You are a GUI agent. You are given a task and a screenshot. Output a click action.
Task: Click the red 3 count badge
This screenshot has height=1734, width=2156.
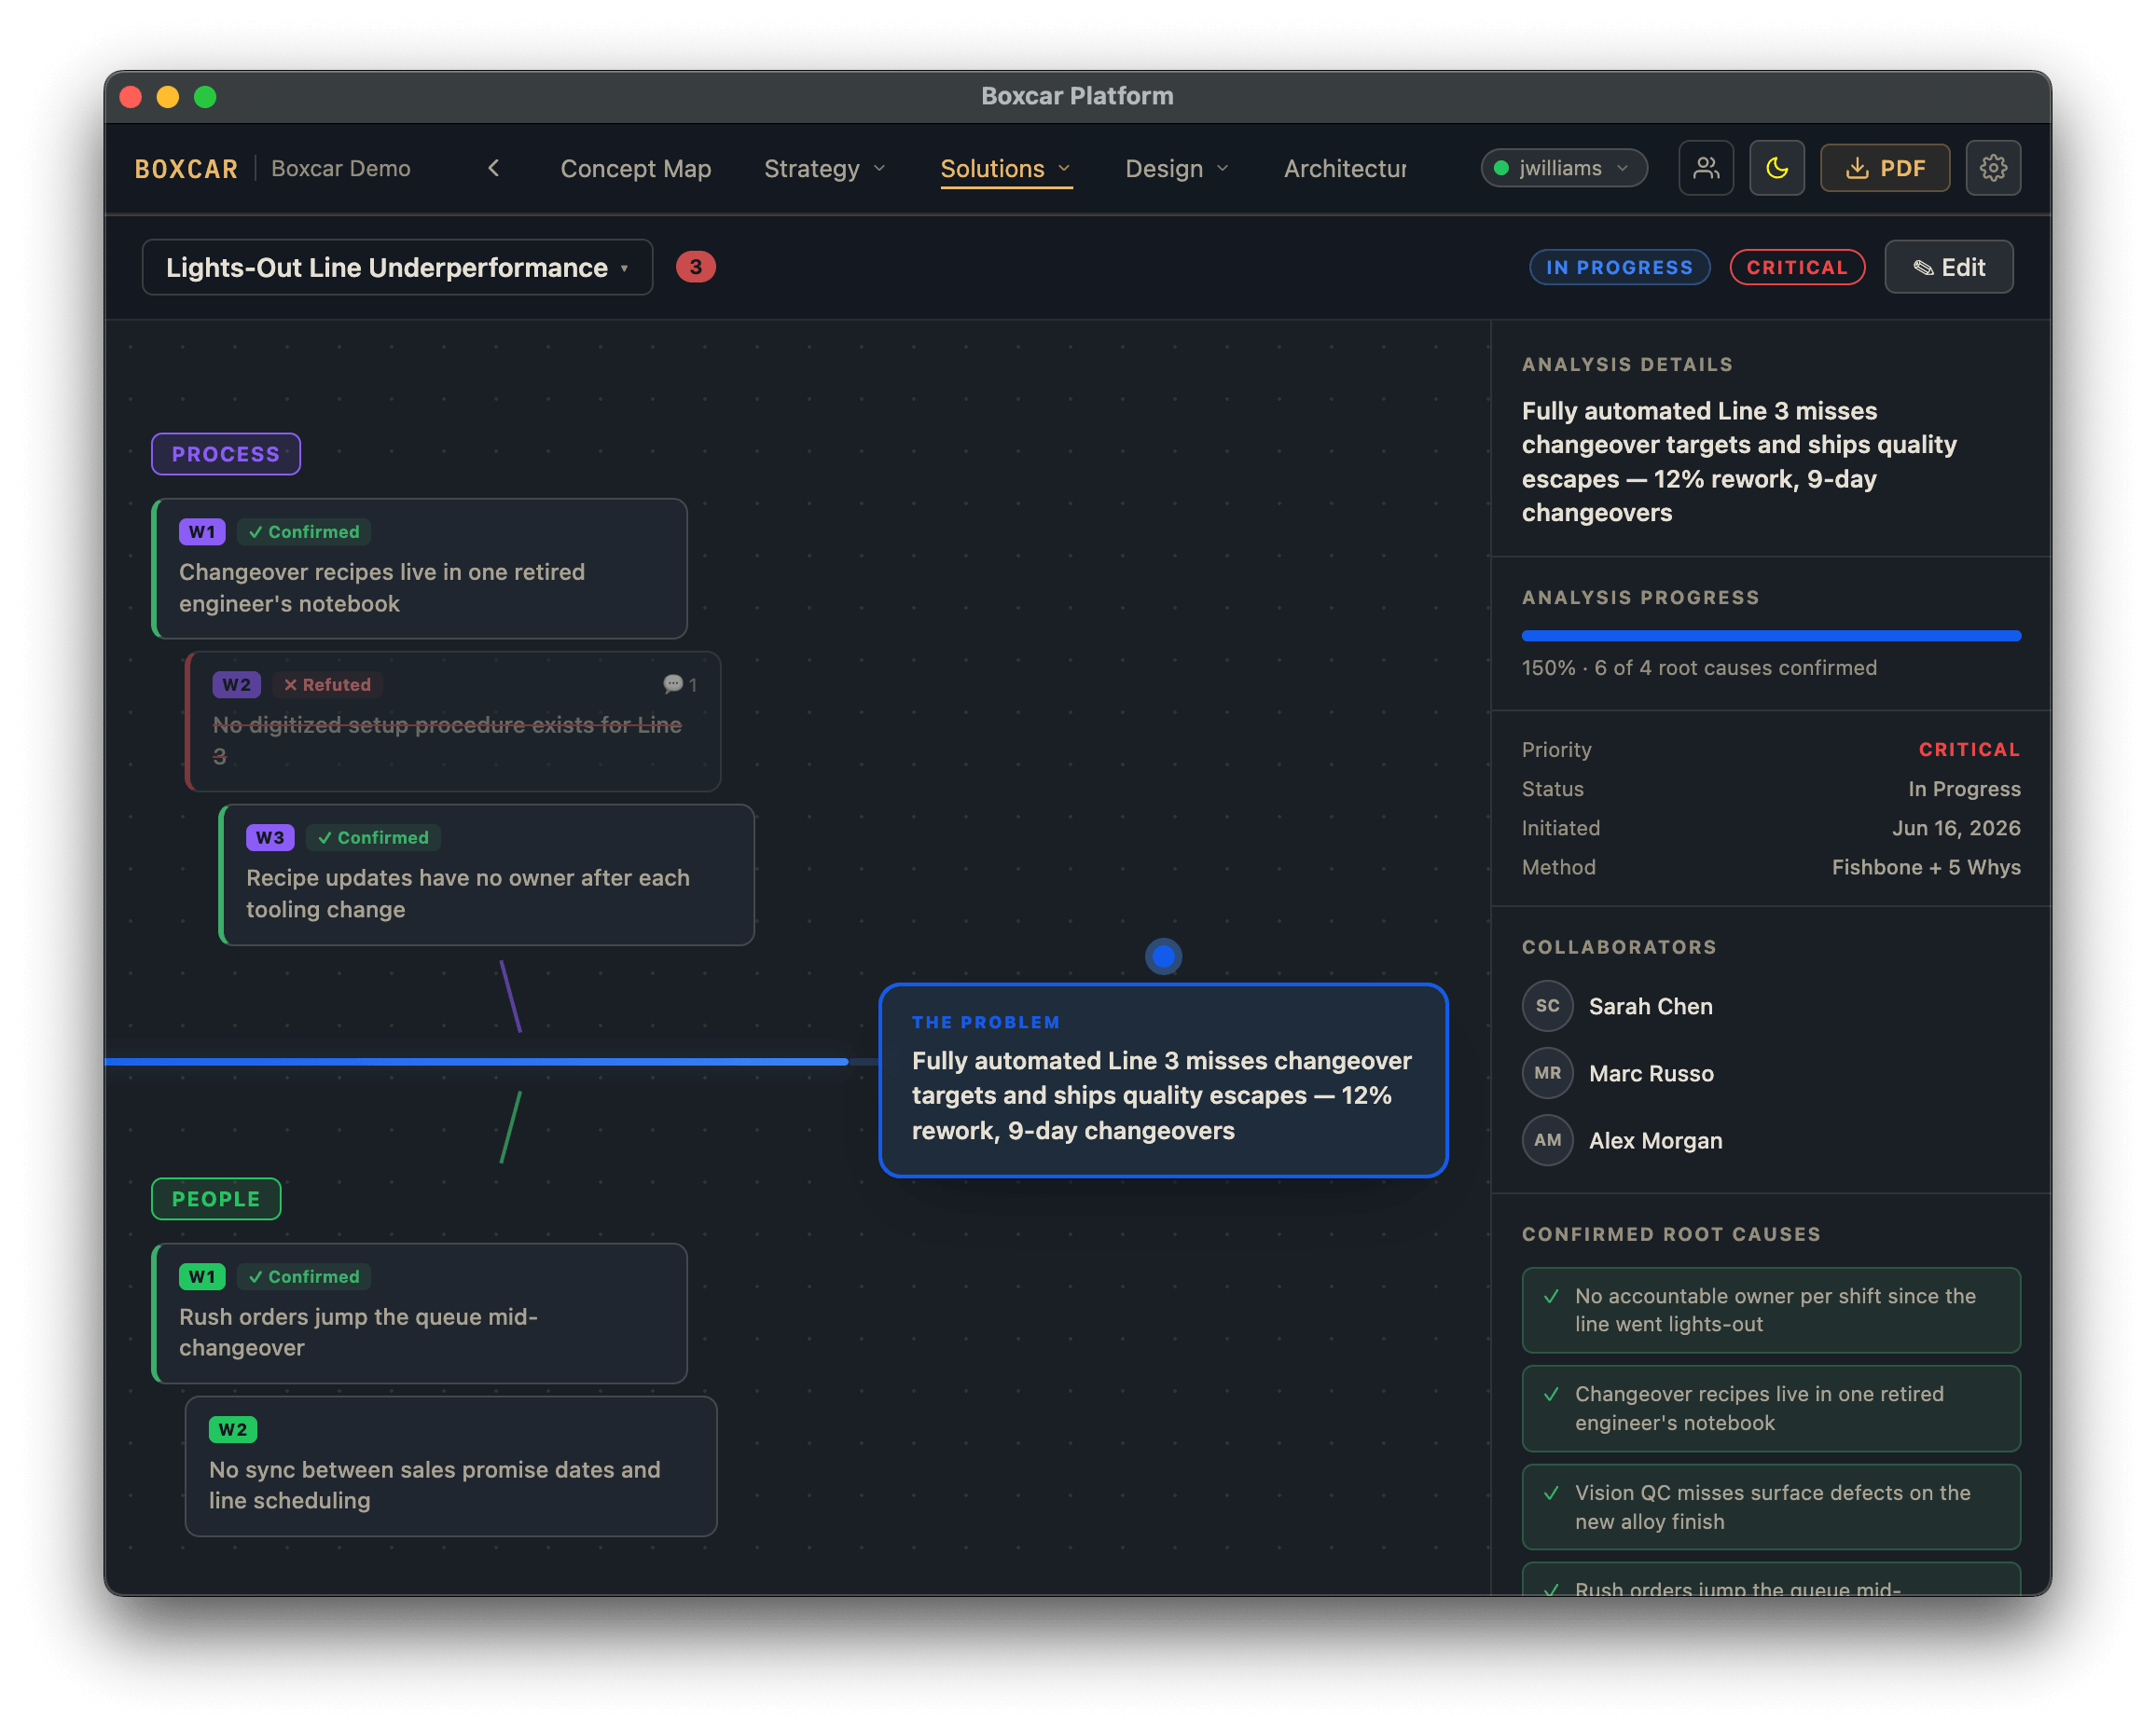click(x=695, y=267)
